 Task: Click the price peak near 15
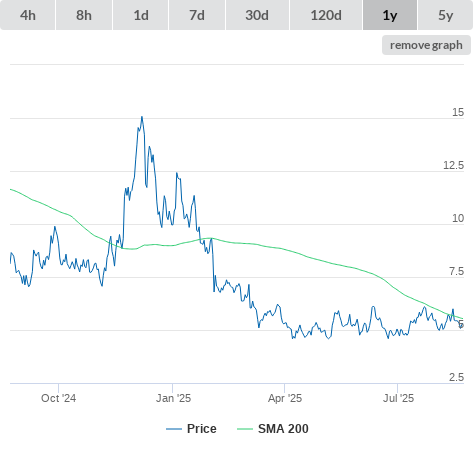tap(142, 117)
